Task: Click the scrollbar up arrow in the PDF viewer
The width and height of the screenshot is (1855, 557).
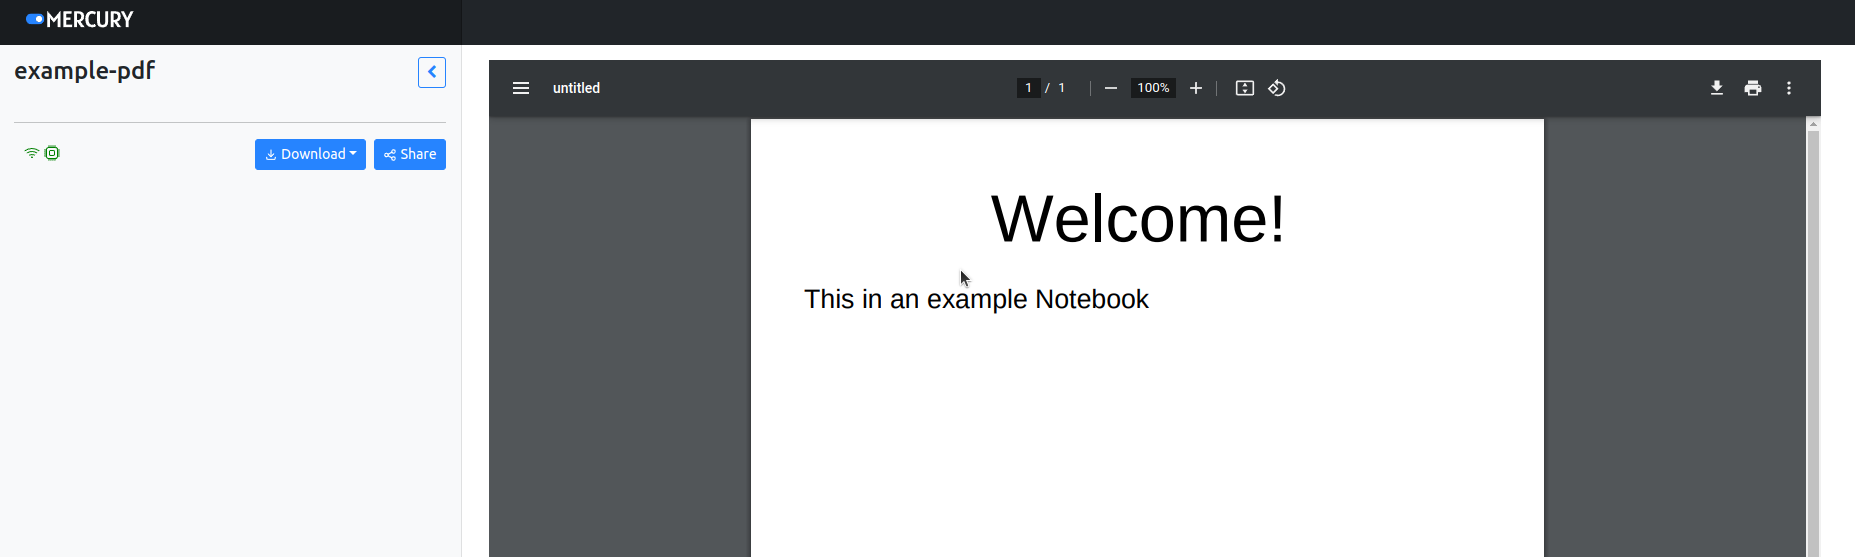Action: pos(1813,124)
